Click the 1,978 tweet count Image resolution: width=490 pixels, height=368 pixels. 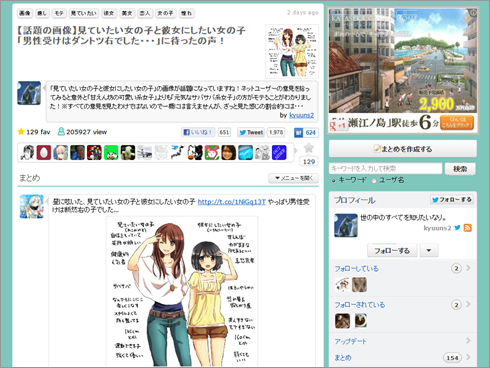tap(276, 132)
